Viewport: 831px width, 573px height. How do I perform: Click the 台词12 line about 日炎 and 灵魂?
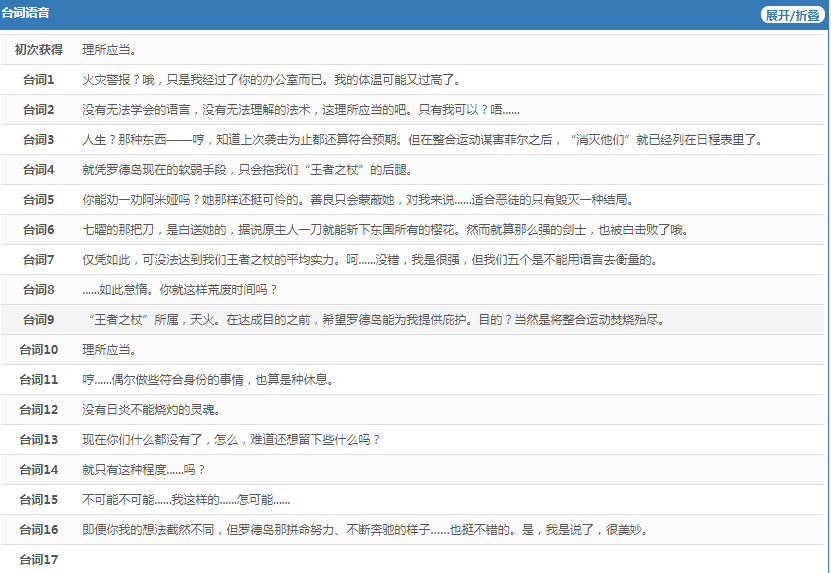[150, 410]
